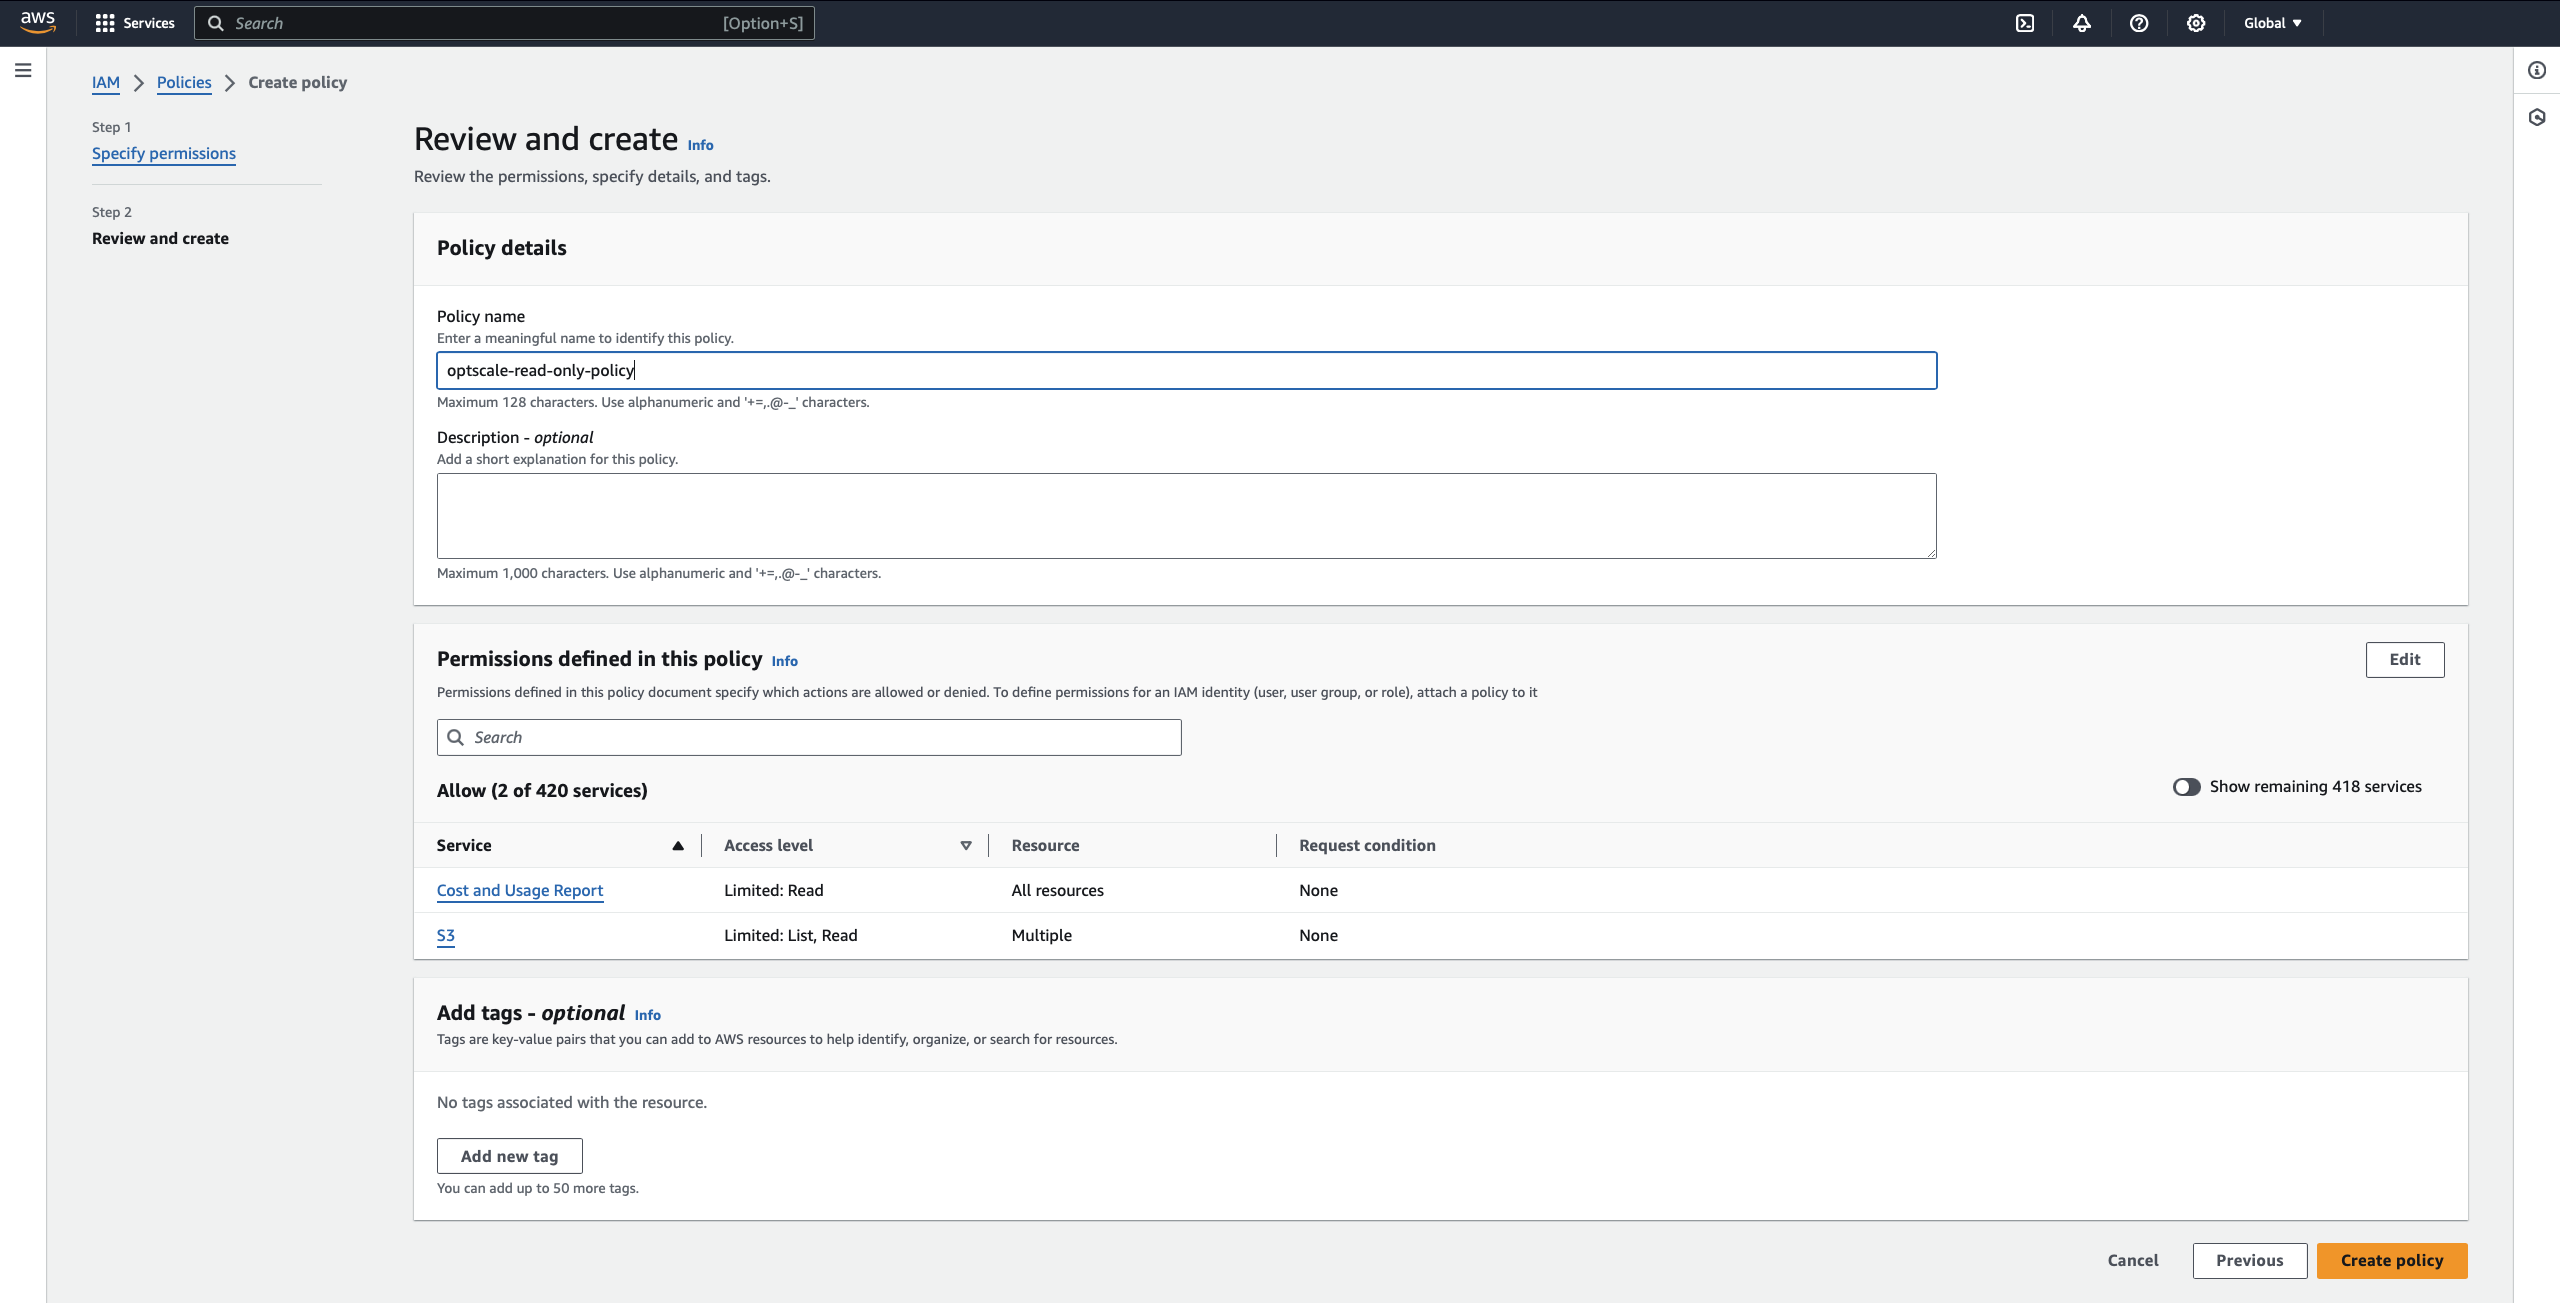
Task: Click Cancel button
Action: (2132, 1260)
